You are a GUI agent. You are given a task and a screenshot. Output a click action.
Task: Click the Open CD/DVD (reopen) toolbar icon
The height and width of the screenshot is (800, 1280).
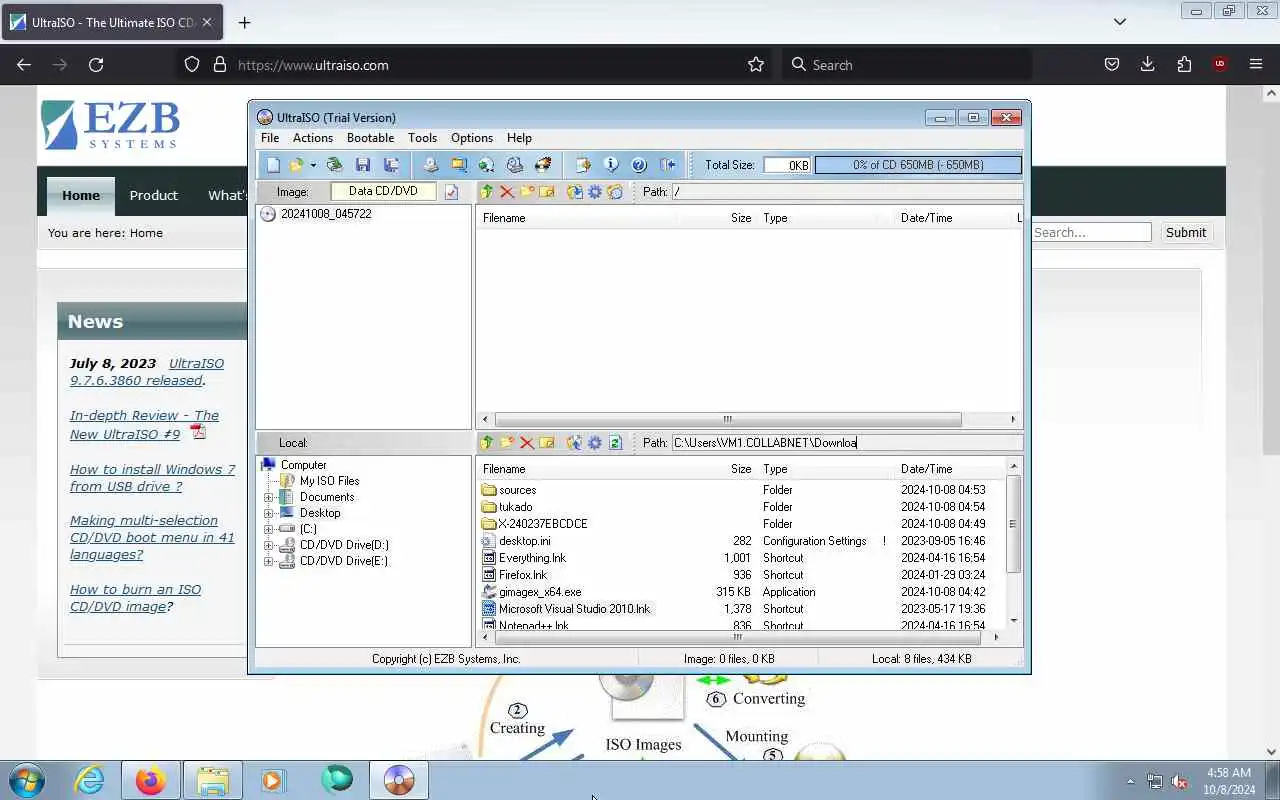coord(334,165)
